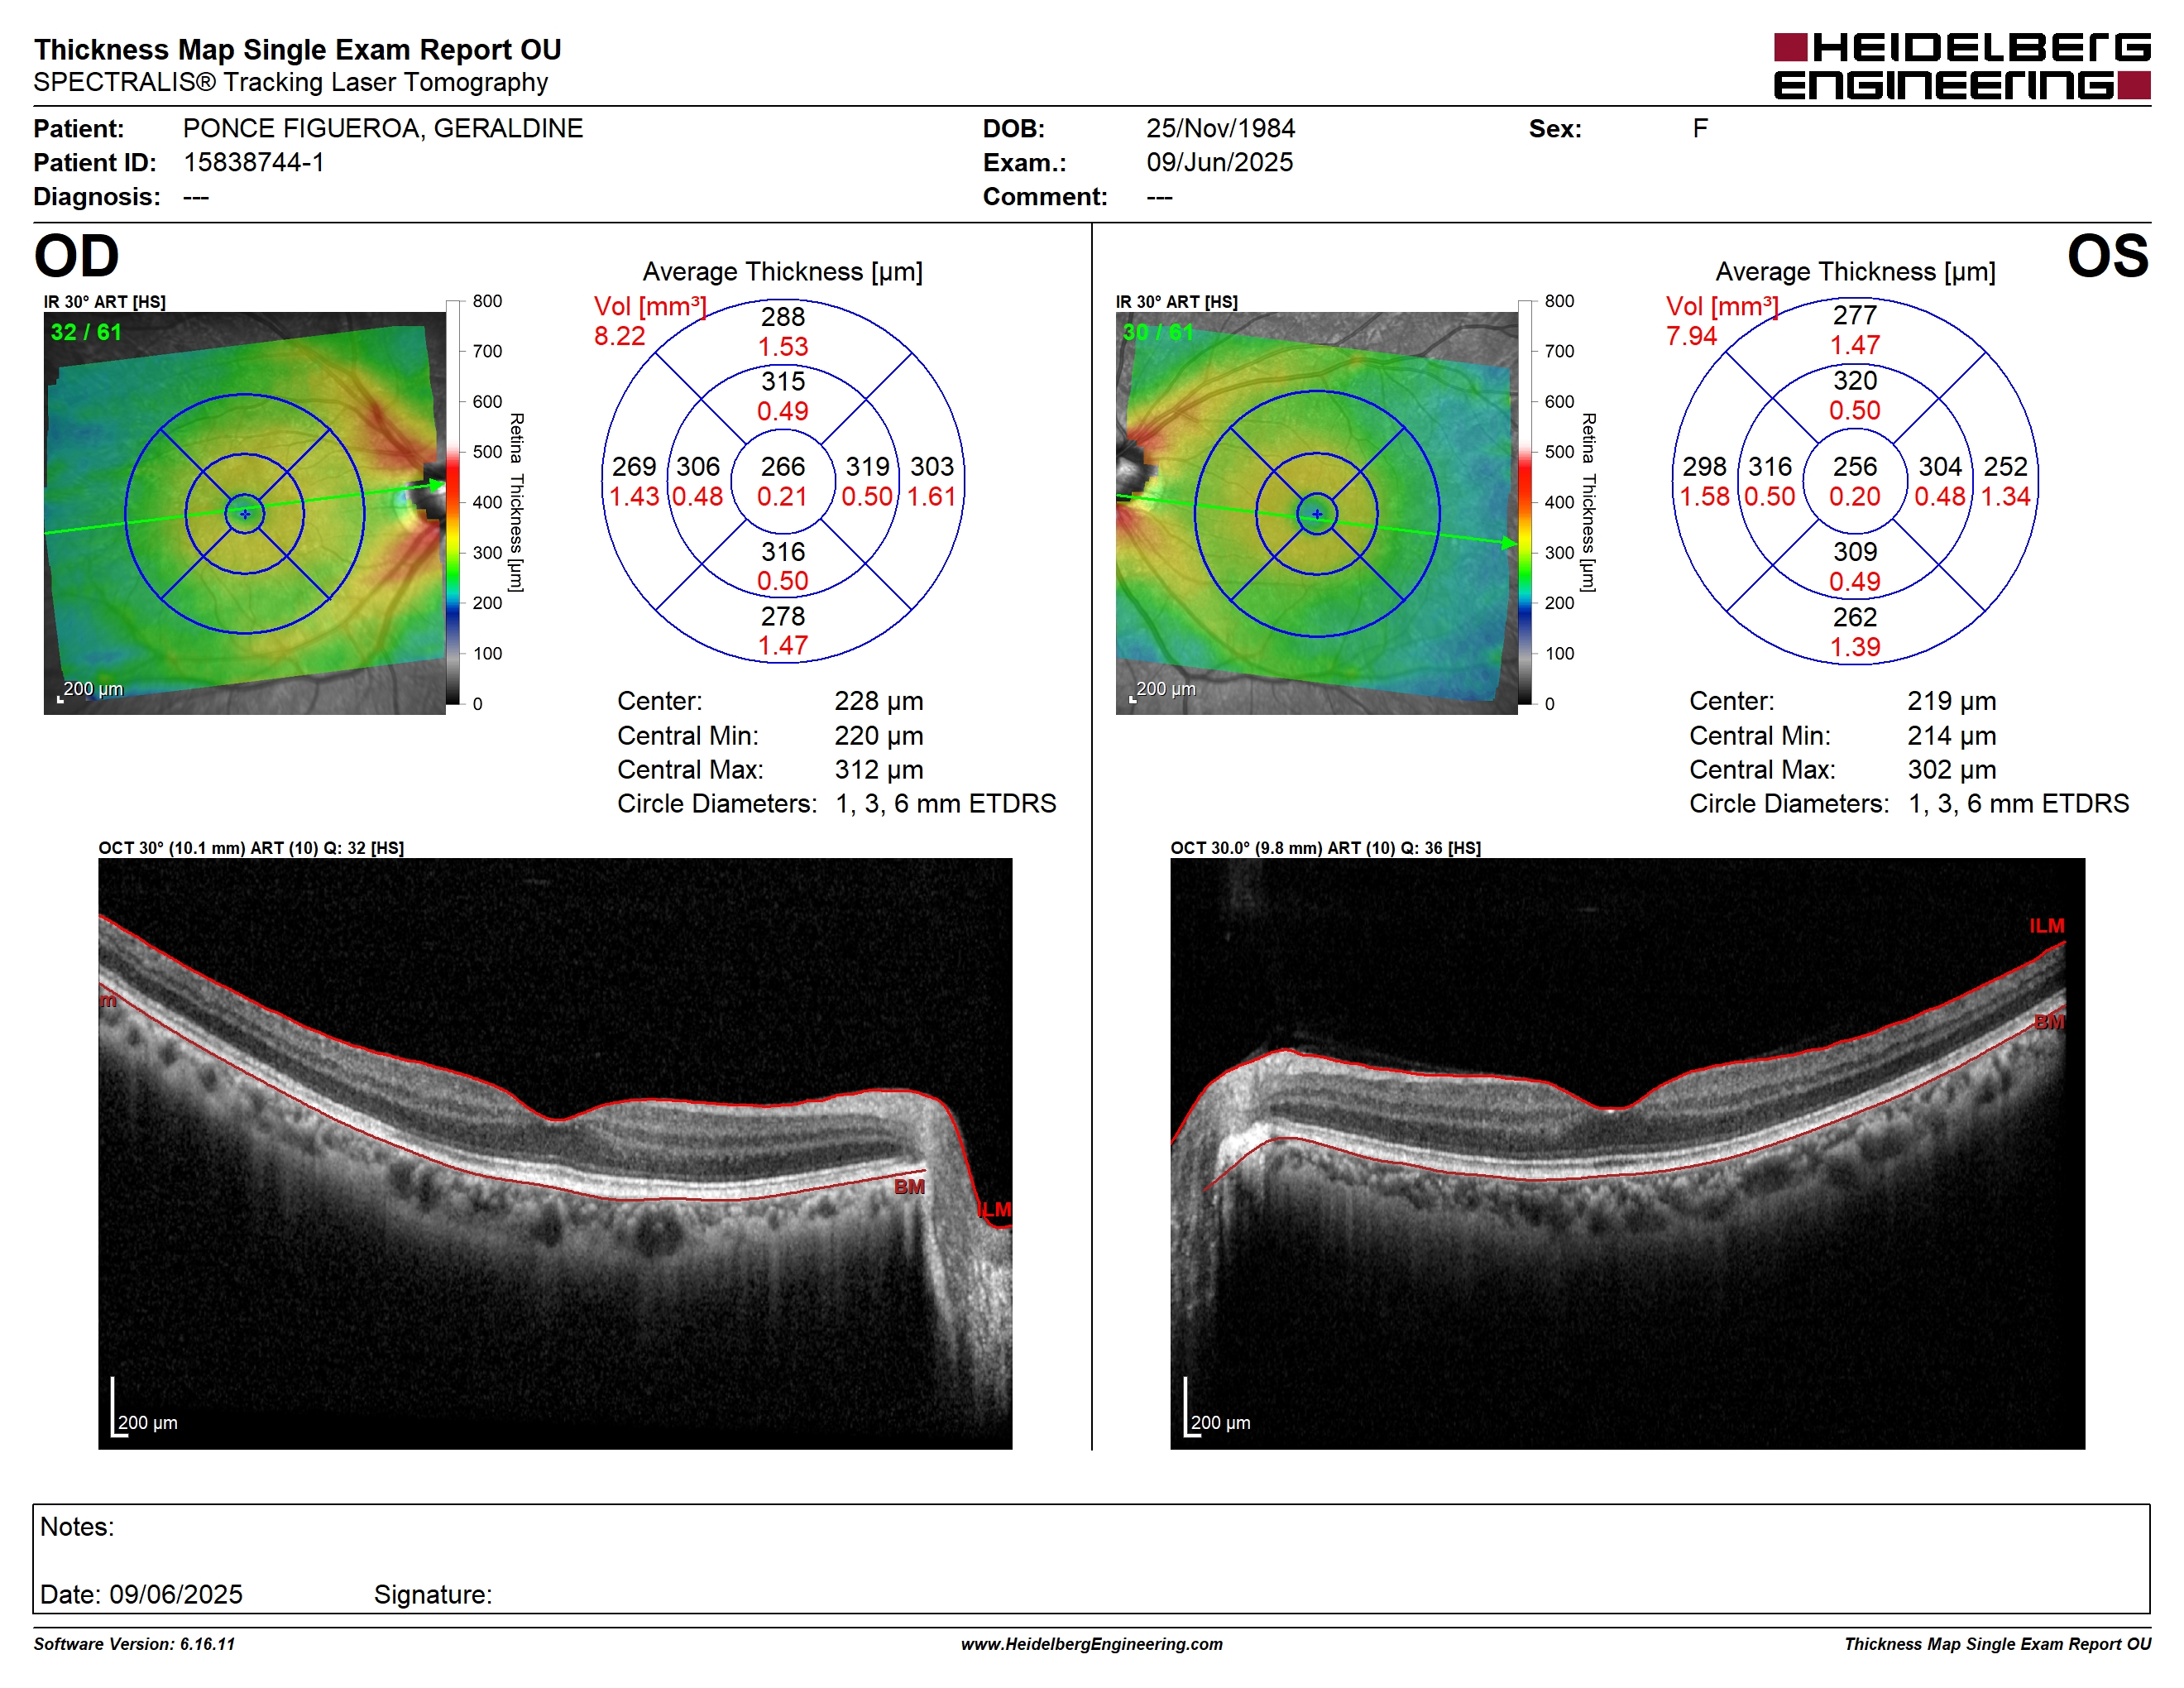
Task: Click the patient name PONCE FIGUEROA, GERALDINE
Action: coord(383,128)
